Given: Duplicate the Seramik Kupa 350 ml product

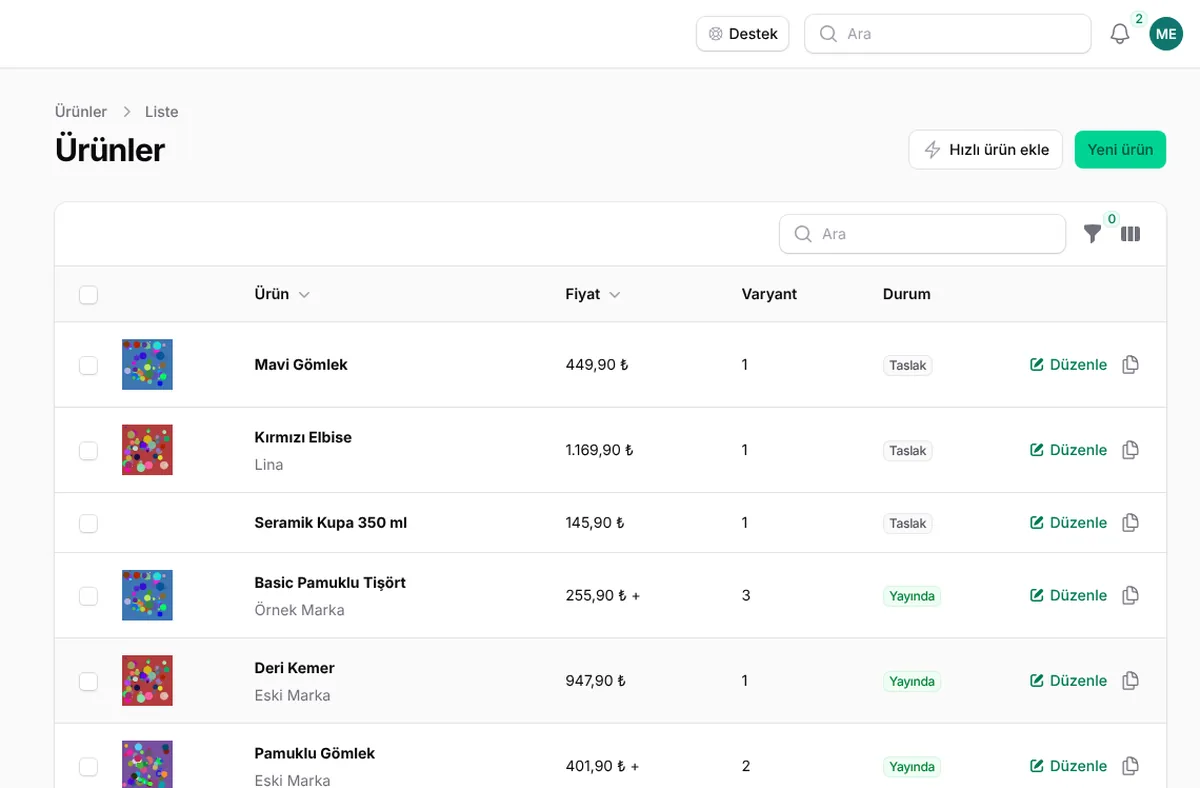Looking at the screenshot, I should tap(1130, 523).
